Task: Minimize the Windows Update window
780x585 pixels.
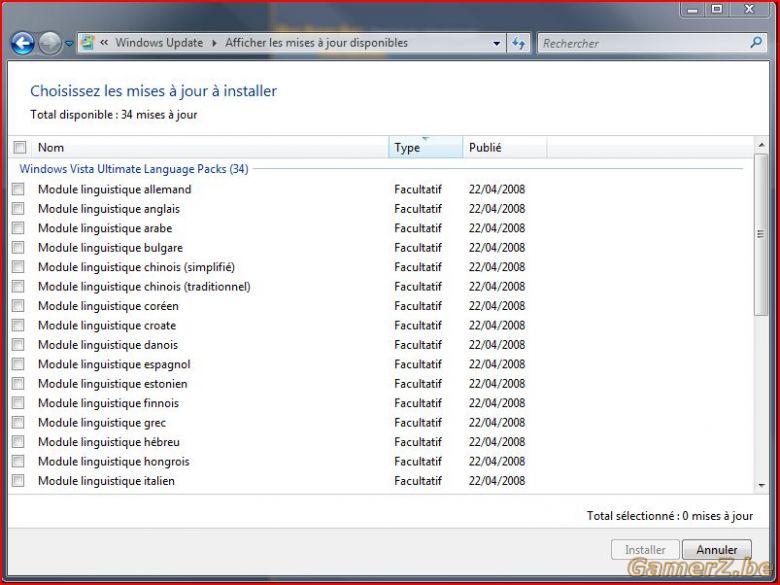Action: [x=692, y=9]
